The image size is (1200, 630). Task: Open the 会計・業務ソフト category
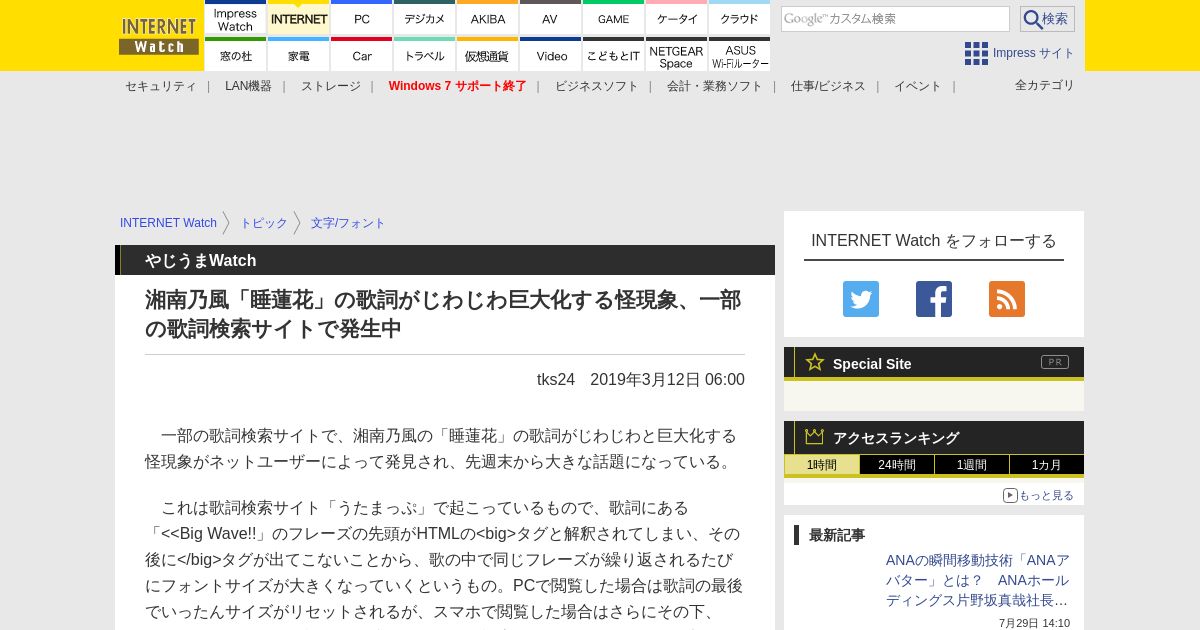click(x=715, y=86)
